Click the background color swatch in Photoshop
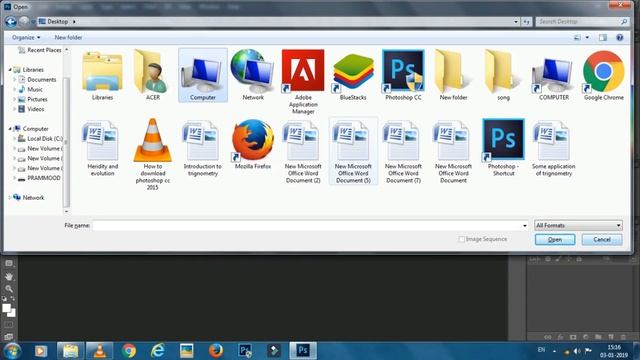 pos(13,313)
